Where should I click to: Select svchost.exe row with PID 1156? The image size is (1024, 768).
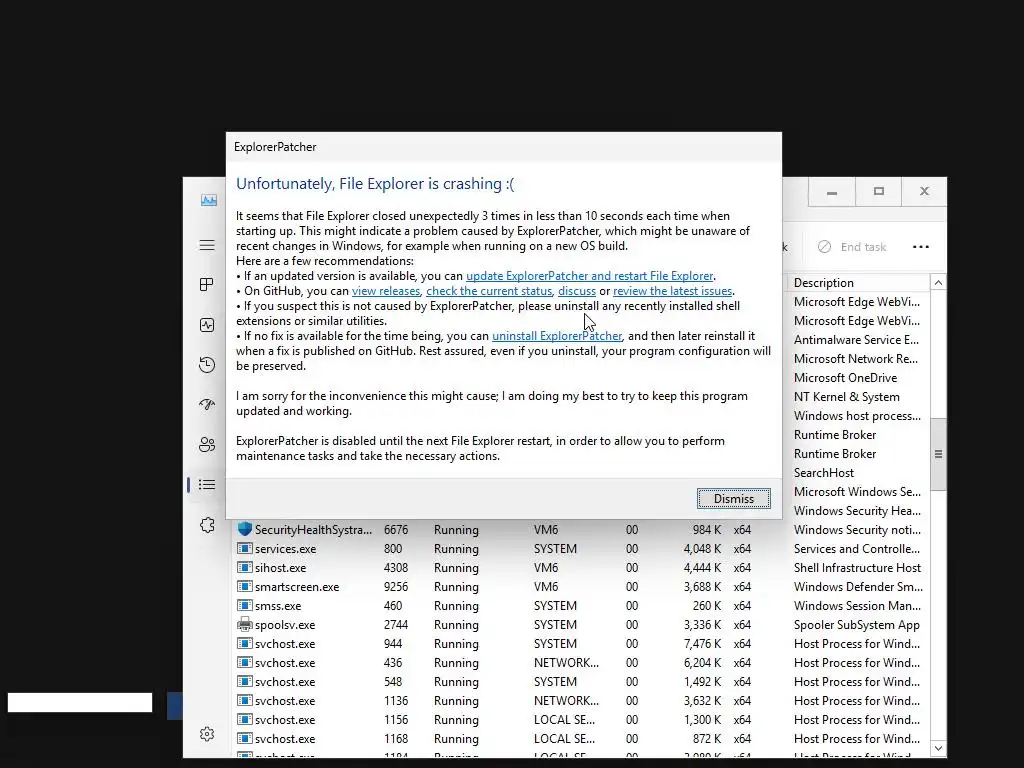click(581, 720)
